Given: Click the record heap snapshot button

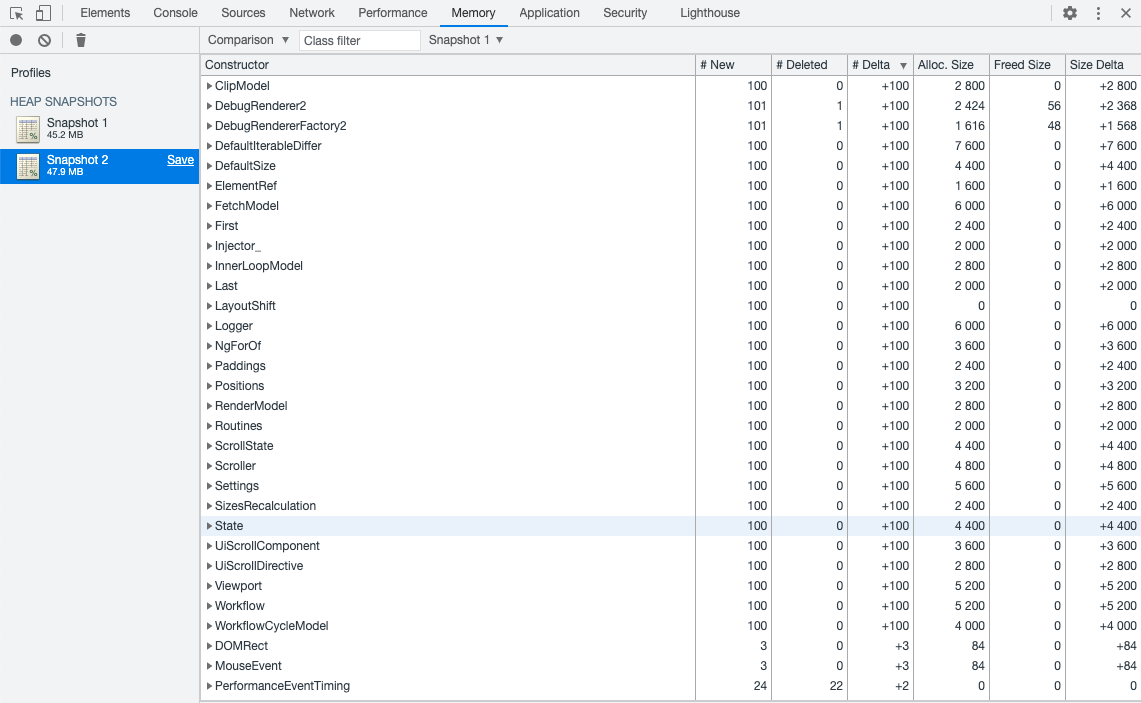Looking at the screenshot, I should [x=16, y=40].
